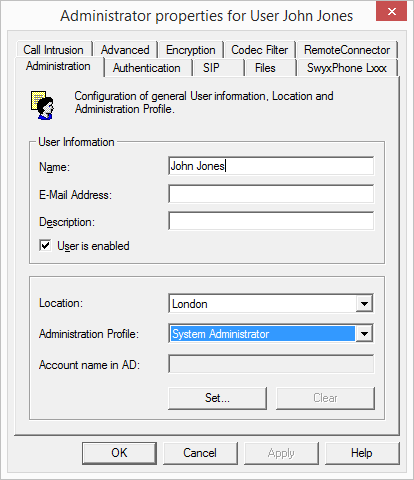Screen dimensions: 414x480
Task: Switch to the Authentication tab
Action: click(147, 68)
